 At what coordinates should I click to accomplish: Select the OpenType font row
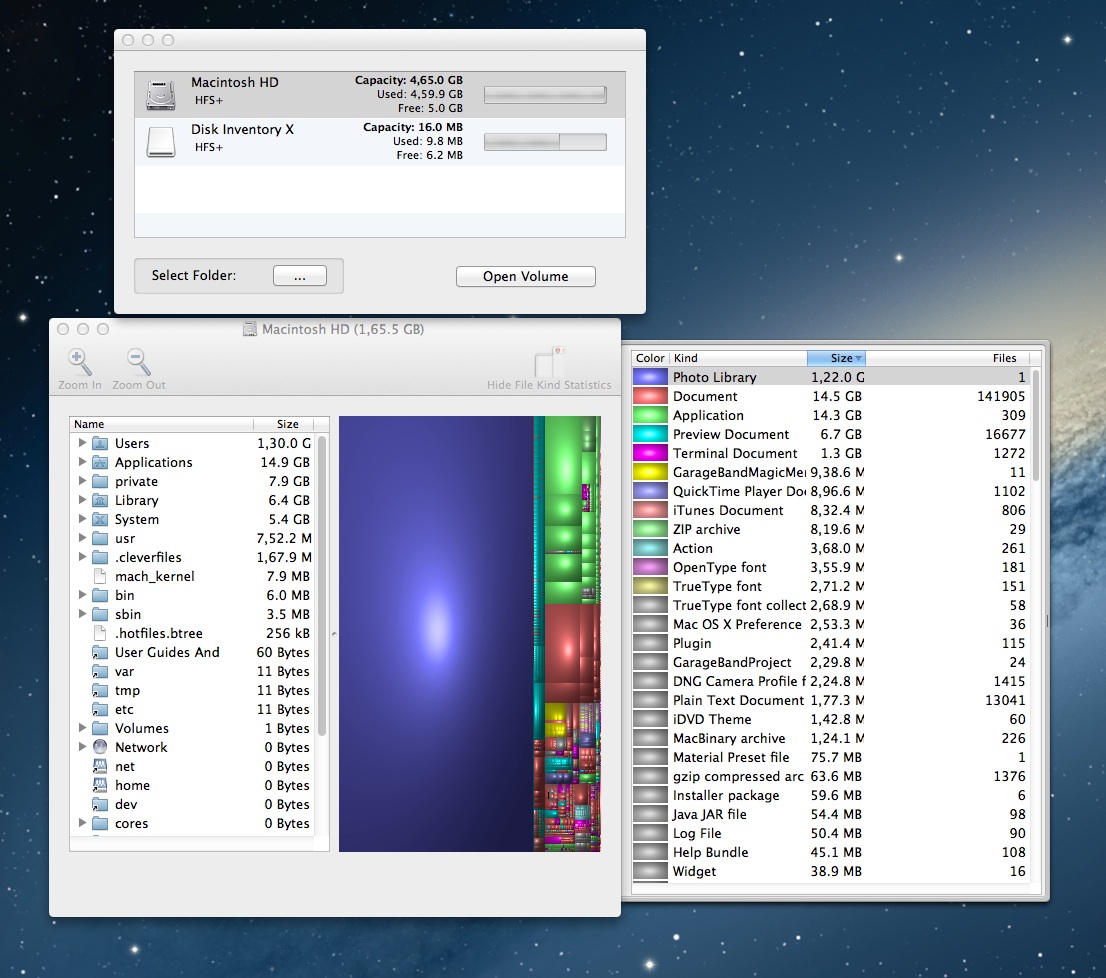(x=830, y=568)
